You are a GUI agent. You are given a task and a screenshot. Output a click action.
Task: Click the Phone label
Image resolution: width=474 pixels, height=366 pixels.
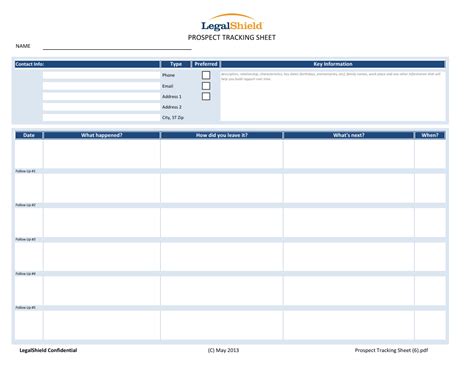[168, 75]
